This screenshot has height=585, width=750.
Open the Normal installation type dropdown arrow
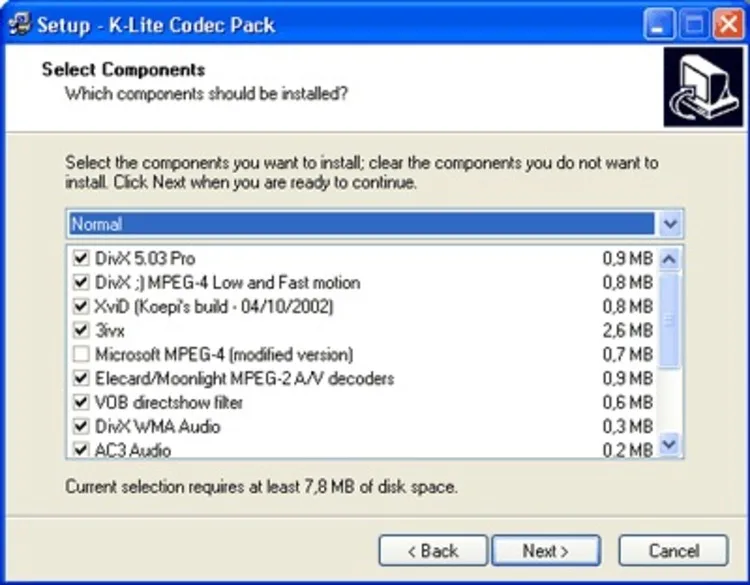click(x=670, y=223)
